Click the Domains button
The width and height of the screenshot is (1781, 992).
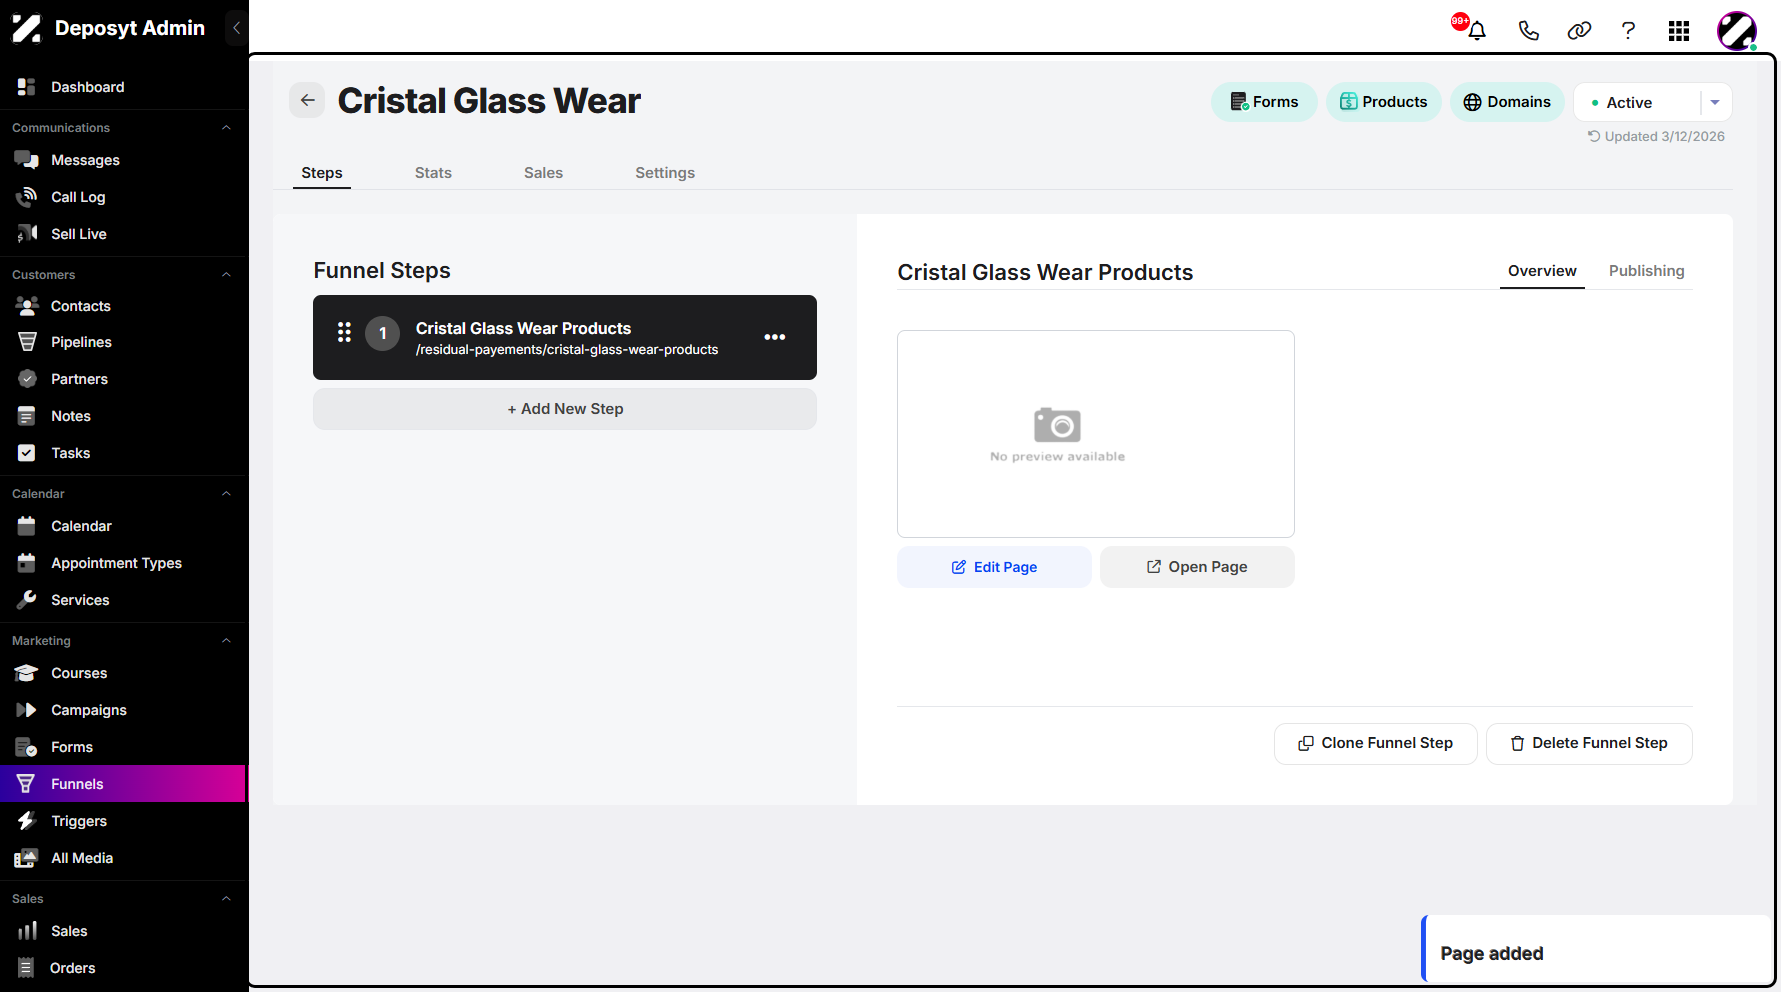[1507, 102]
